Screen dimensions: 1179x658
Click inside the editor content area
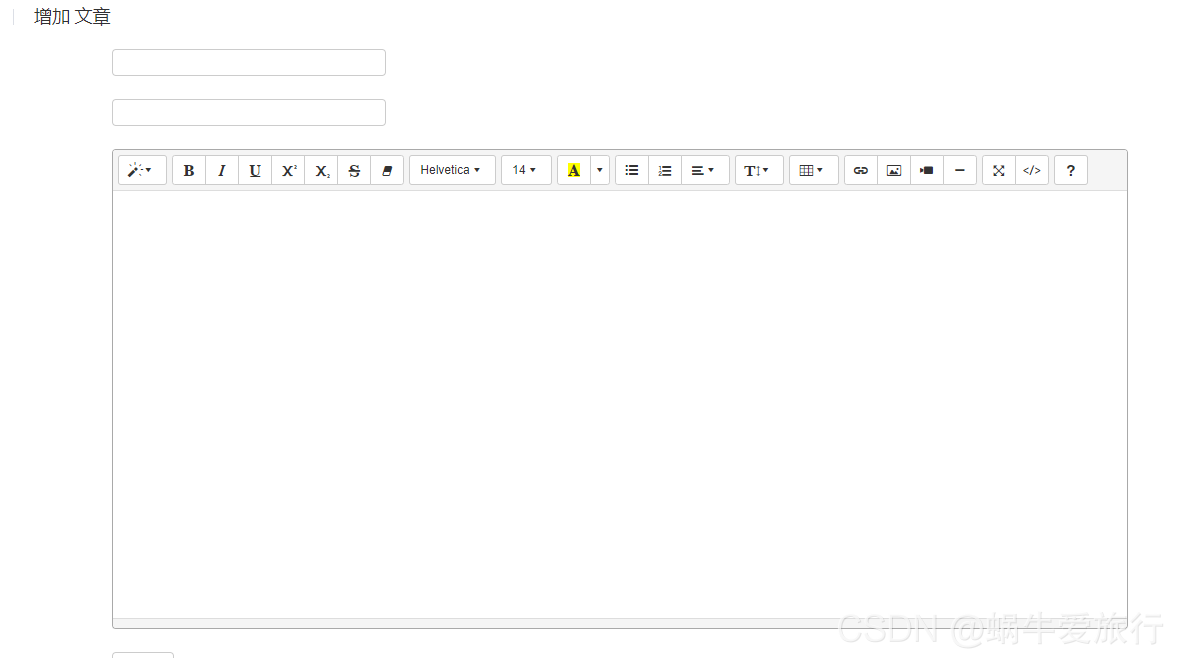point(620,405)
